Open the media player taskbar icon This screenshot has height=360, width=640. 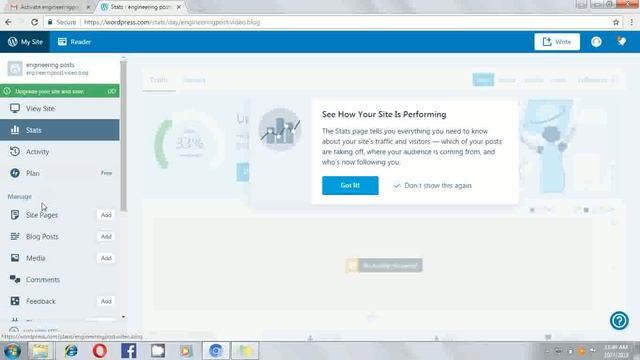(187, 351)
